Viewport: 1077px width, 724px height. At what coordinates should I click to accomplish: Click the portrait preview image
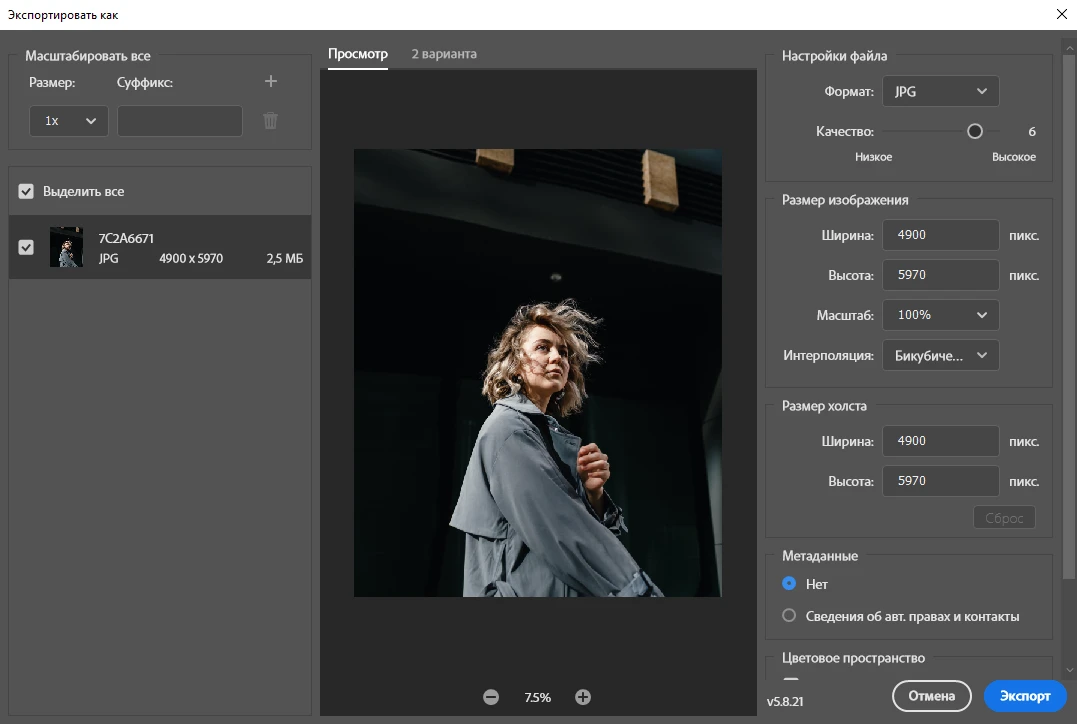pyautogui.click(x=538, y=373)
